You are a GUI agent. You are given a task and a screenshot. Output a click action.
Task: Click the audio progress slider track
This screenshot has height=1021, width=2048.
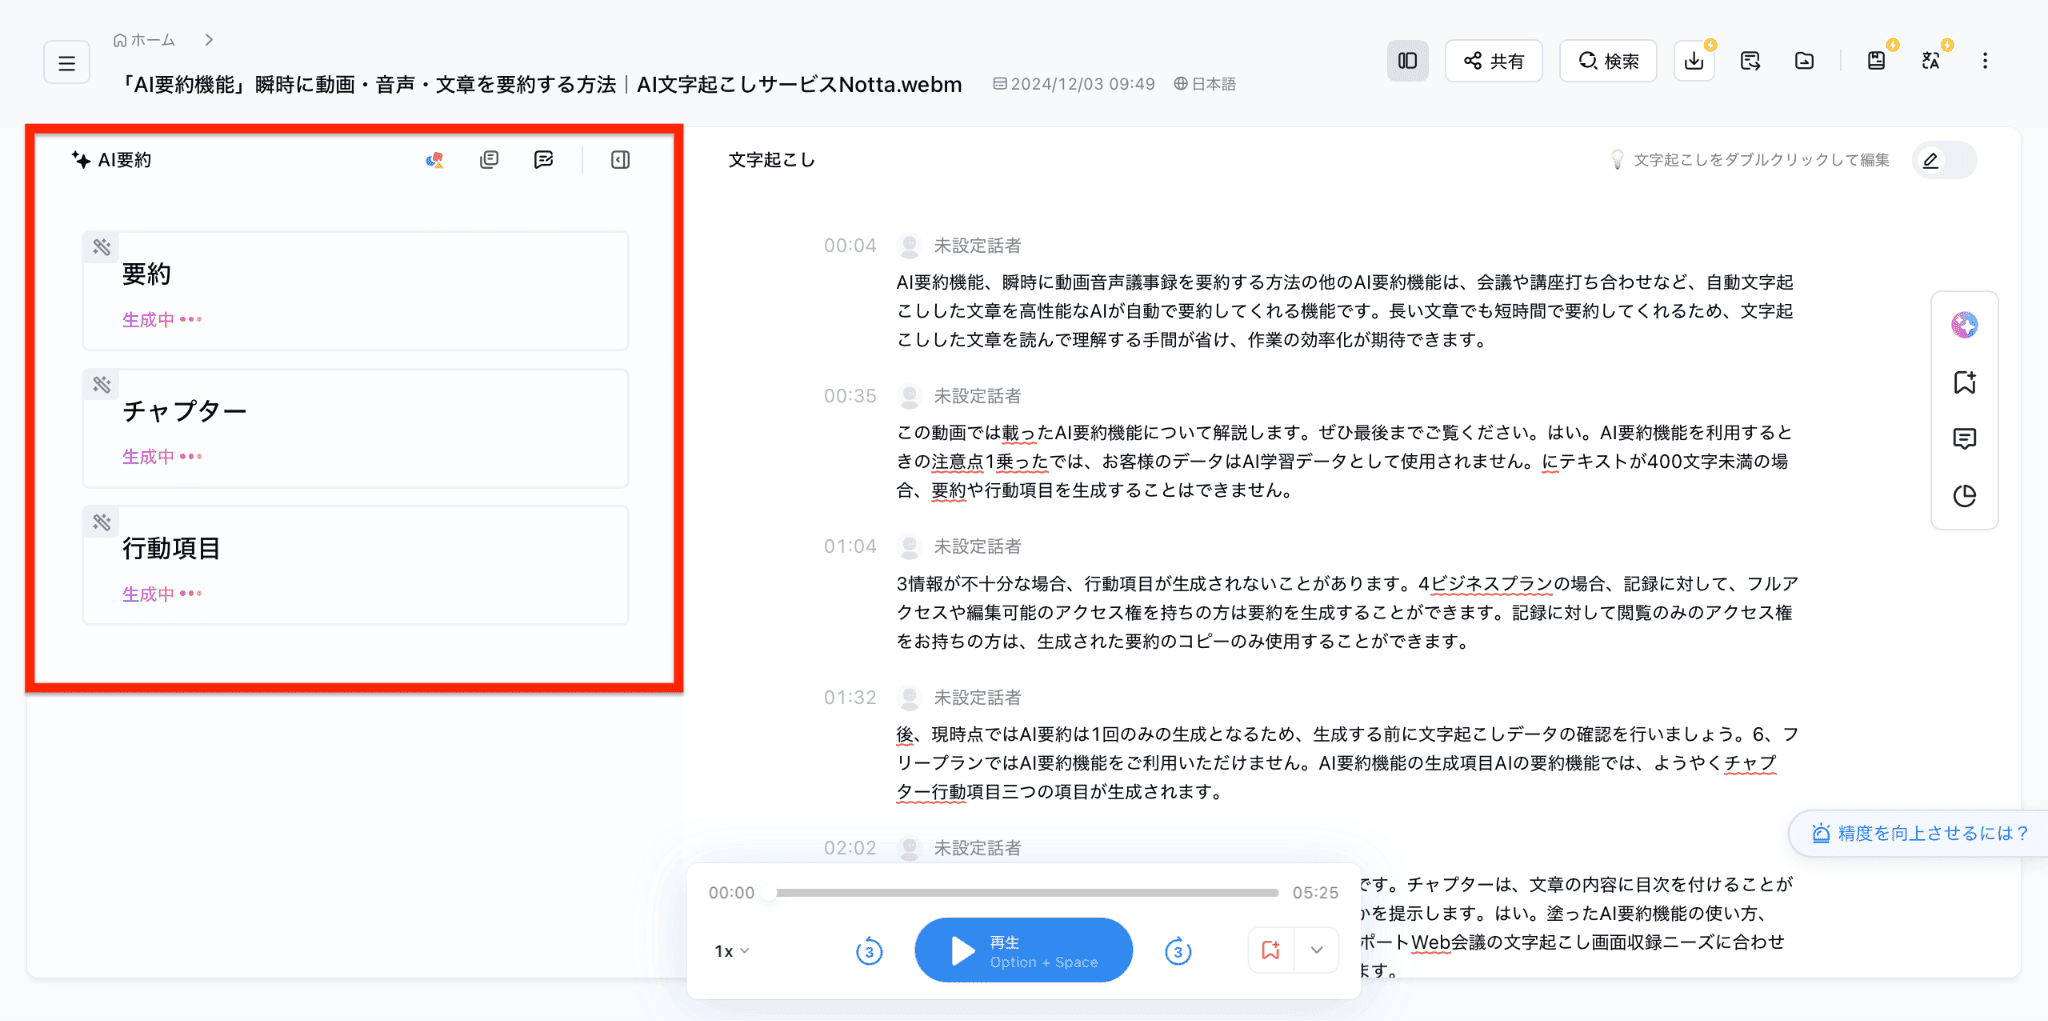click(1028, 892)
